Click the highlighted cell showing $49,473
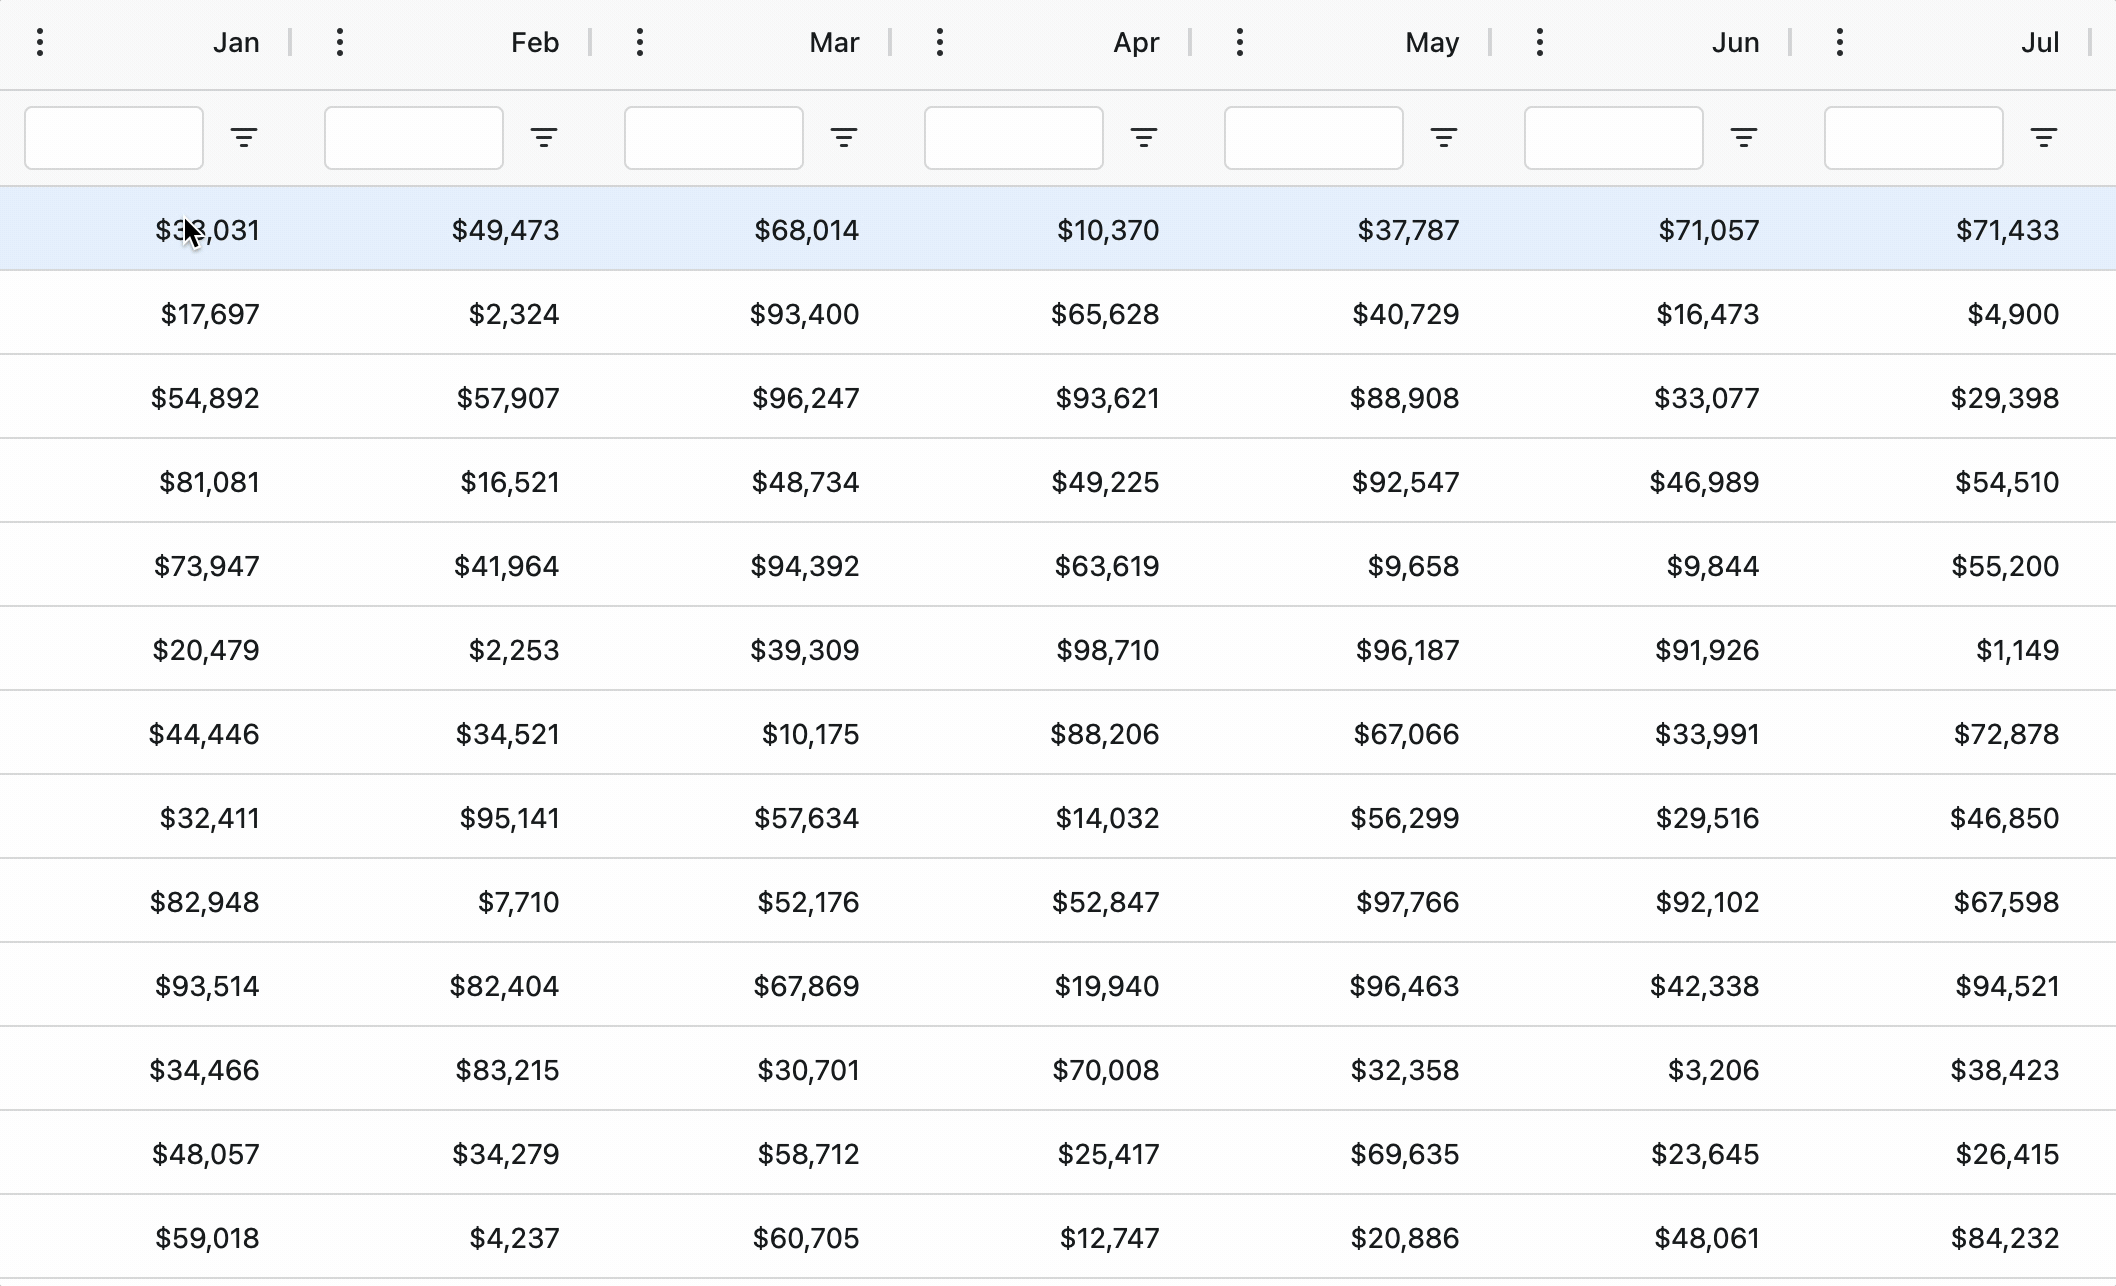 coord(505,229)
